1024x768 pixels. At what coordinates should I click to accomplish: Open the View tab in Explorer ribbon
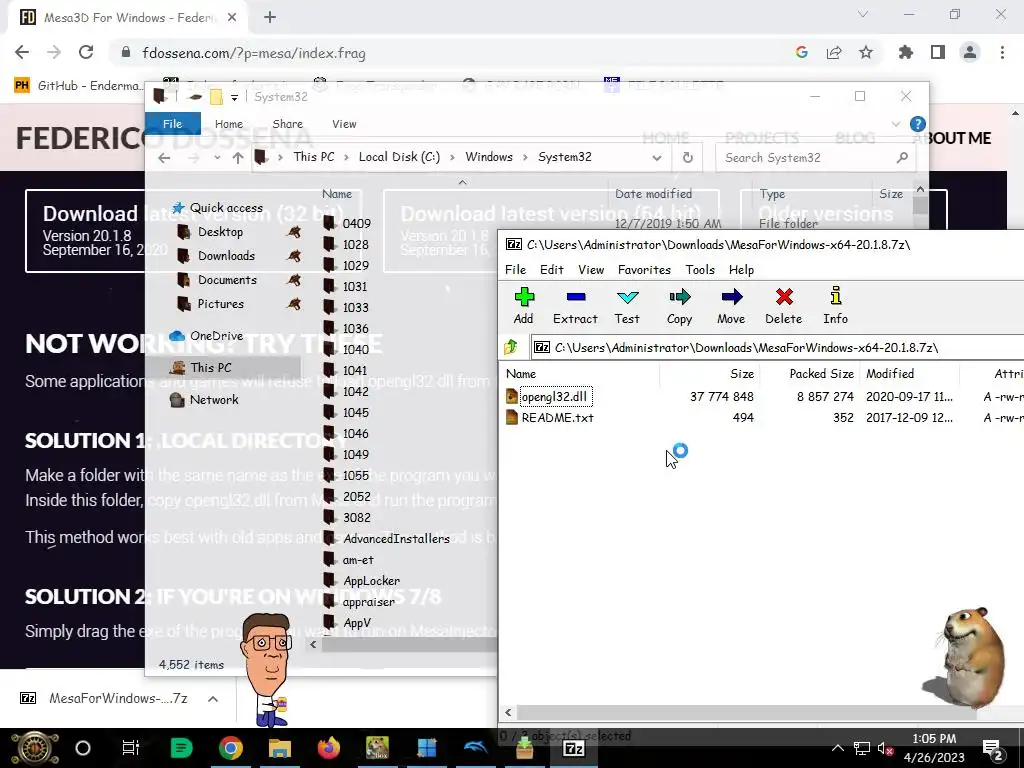pos(344,124)
